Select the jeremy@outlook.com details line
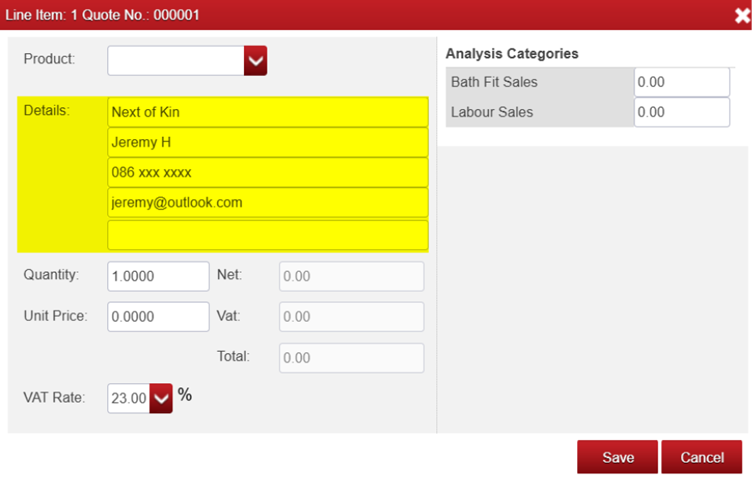752x480 pixels. 268,203
